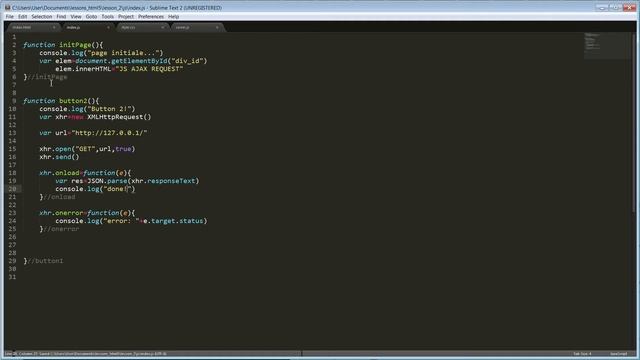Open the Project menu

click(x=126, y=17)
